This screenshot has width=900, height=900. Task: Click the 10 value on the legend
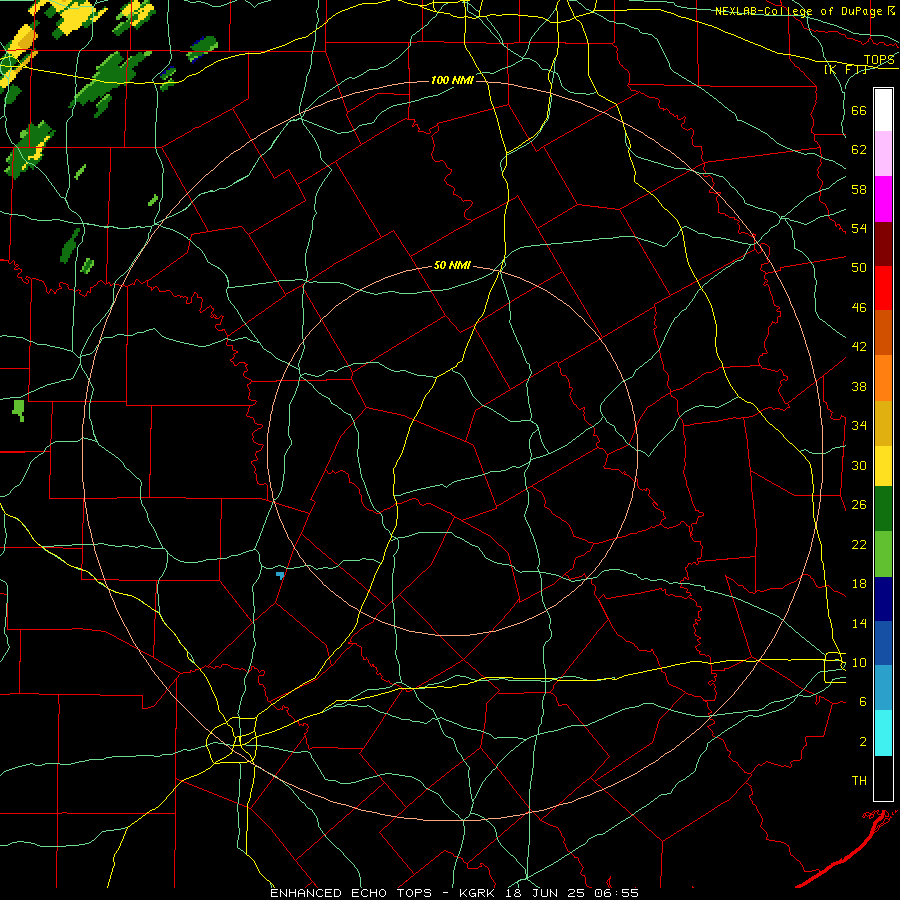(859, 662)
